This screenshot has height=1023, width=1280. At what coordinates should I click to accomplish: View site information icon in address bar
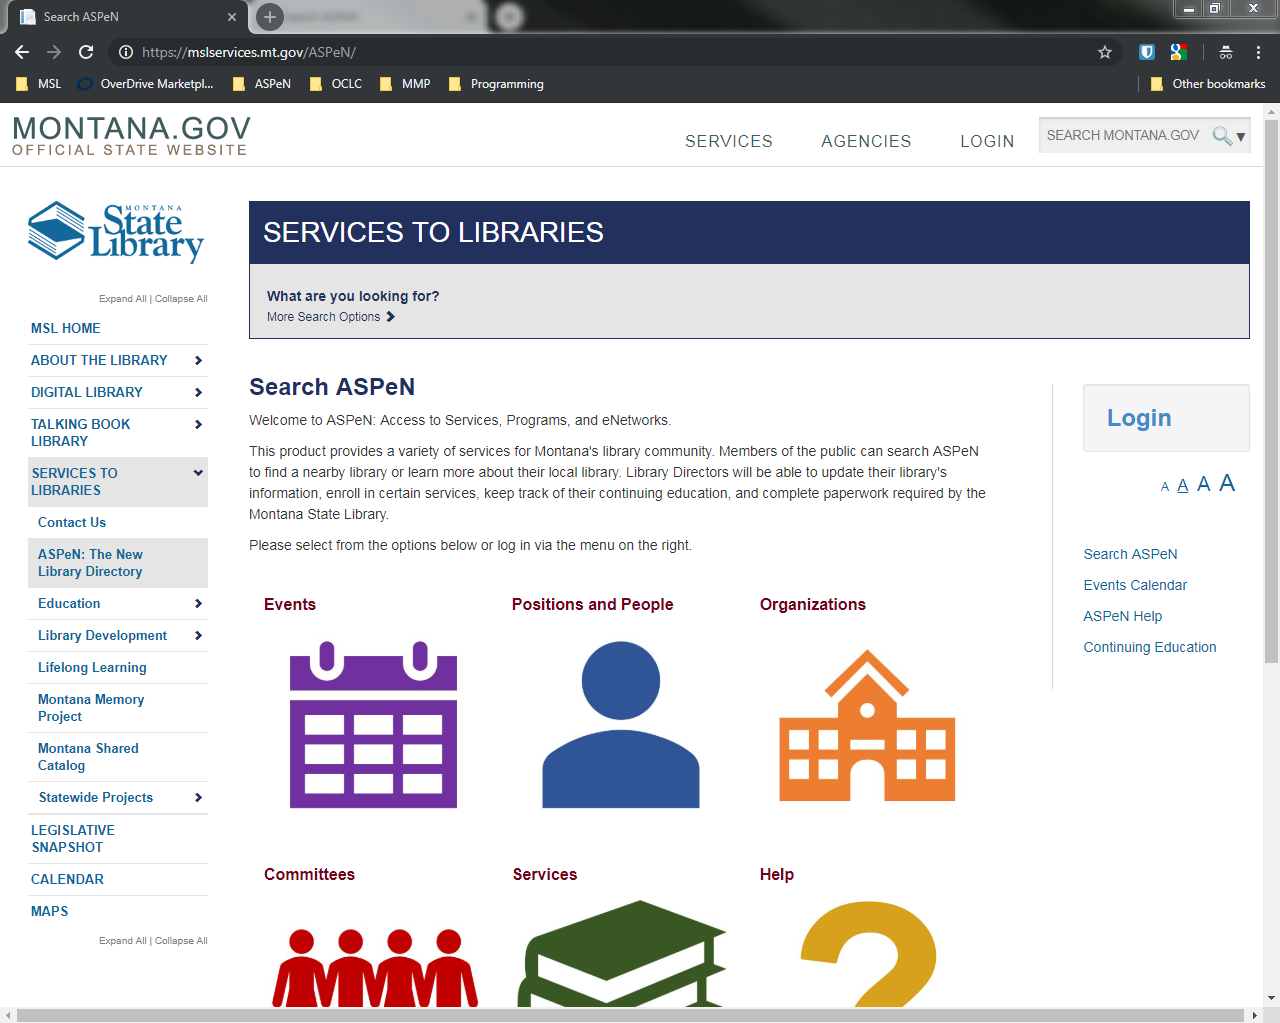tap(126, 52)
